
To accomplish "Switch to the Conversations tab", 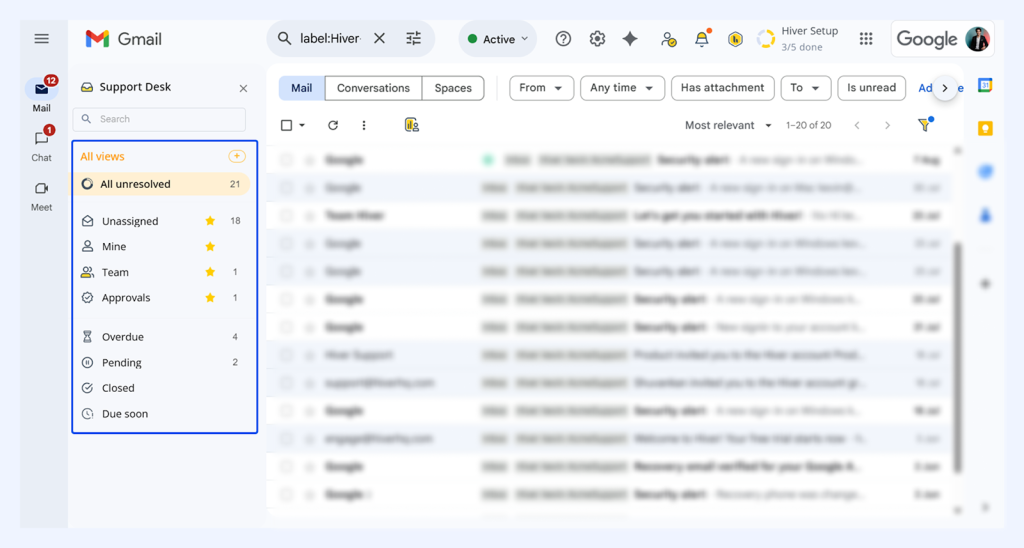I will point(373,88).
